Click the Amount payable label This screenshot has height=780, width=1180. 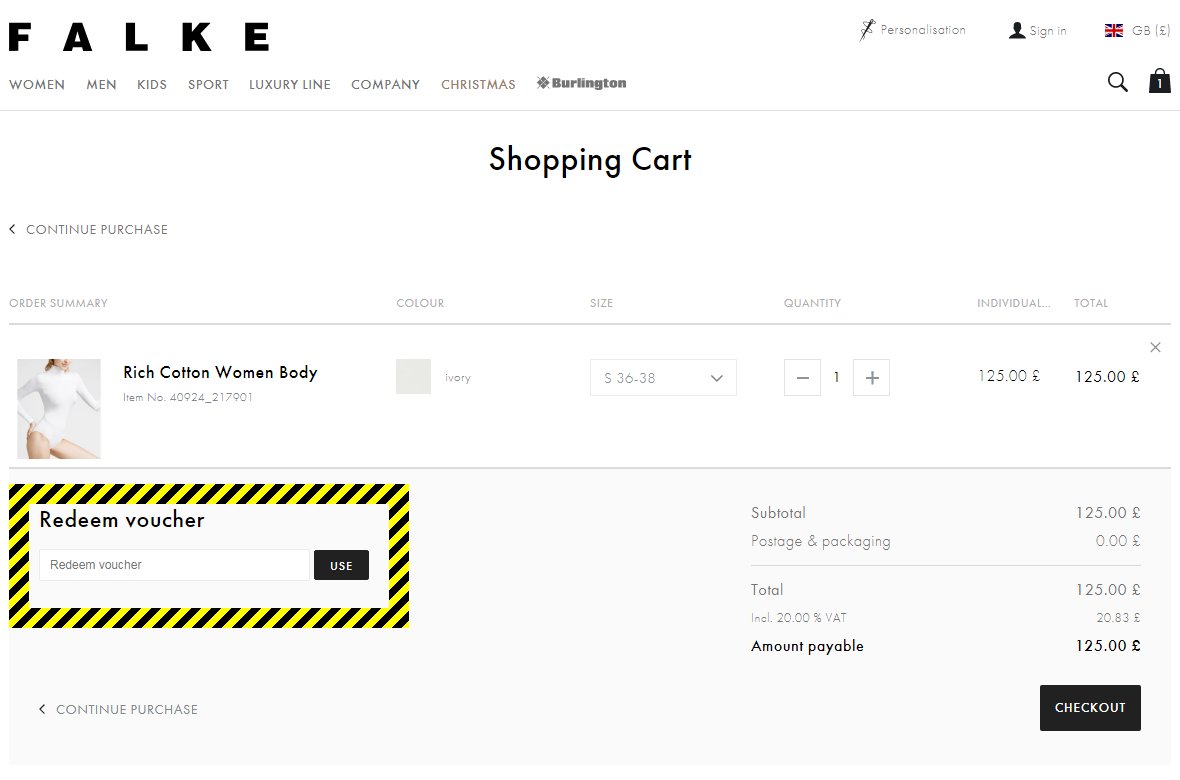[x=807, y=646]
